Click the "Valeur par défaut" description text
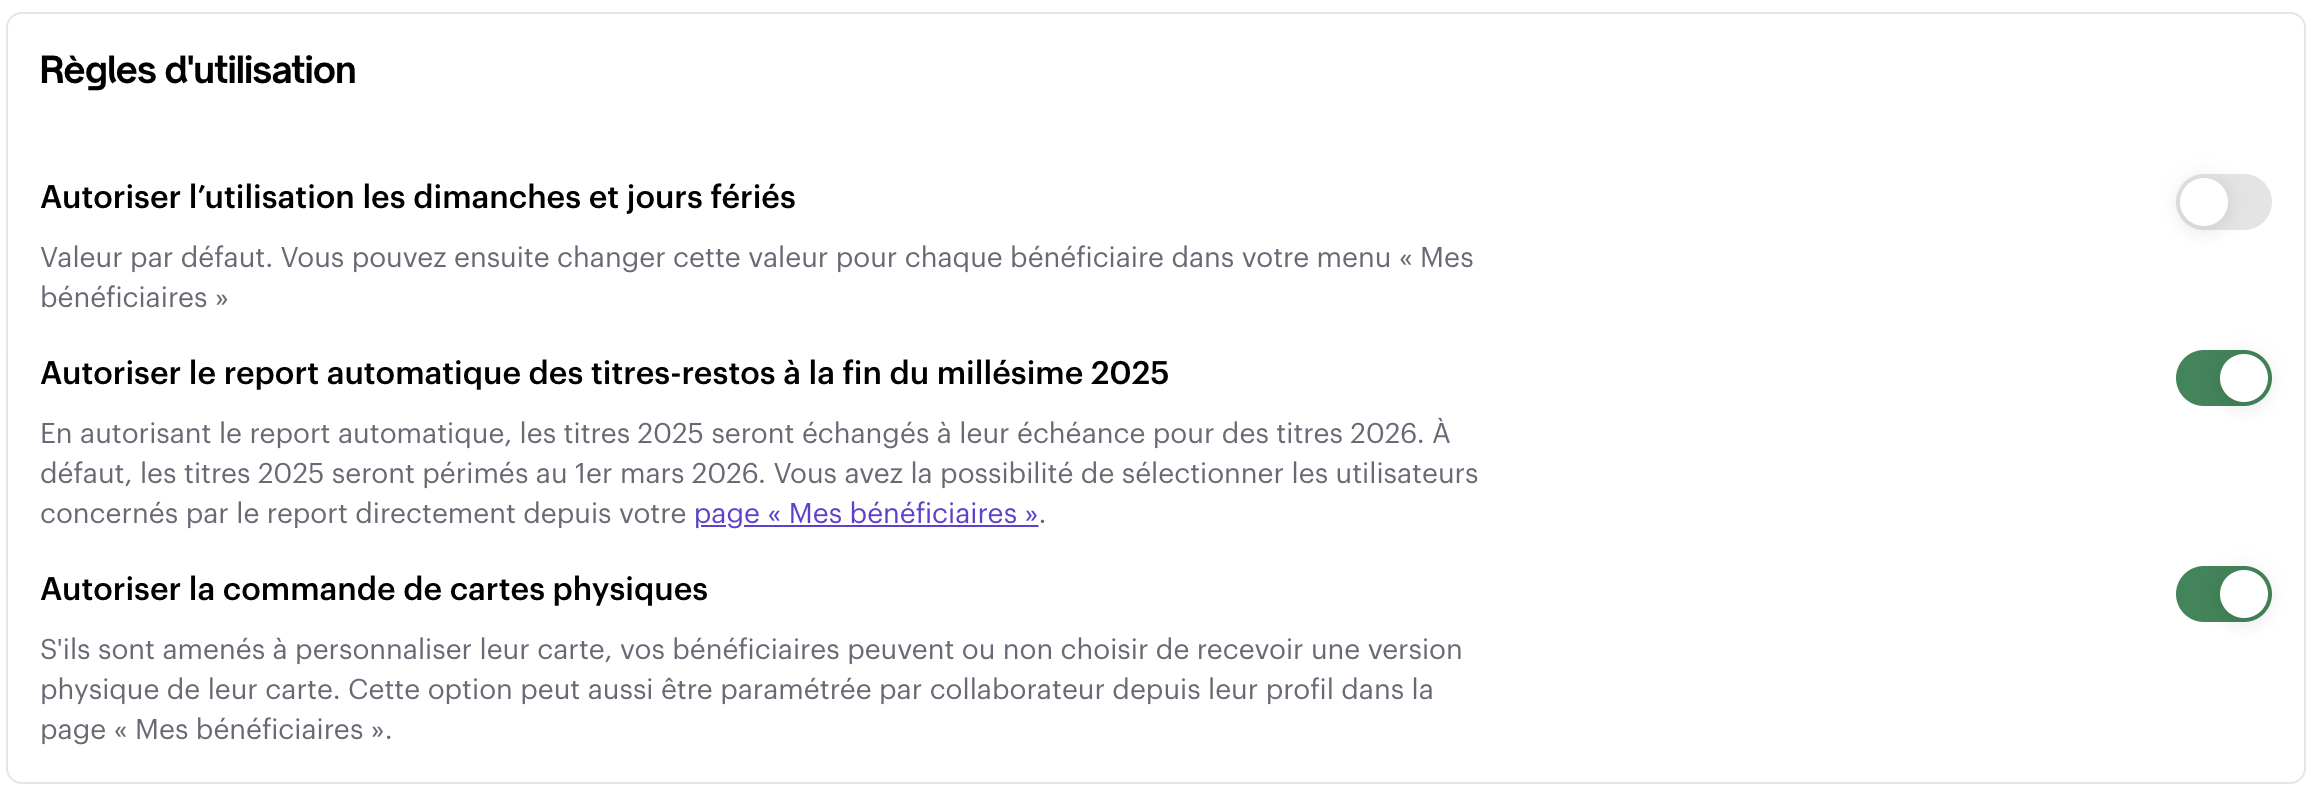 [156, 258]
